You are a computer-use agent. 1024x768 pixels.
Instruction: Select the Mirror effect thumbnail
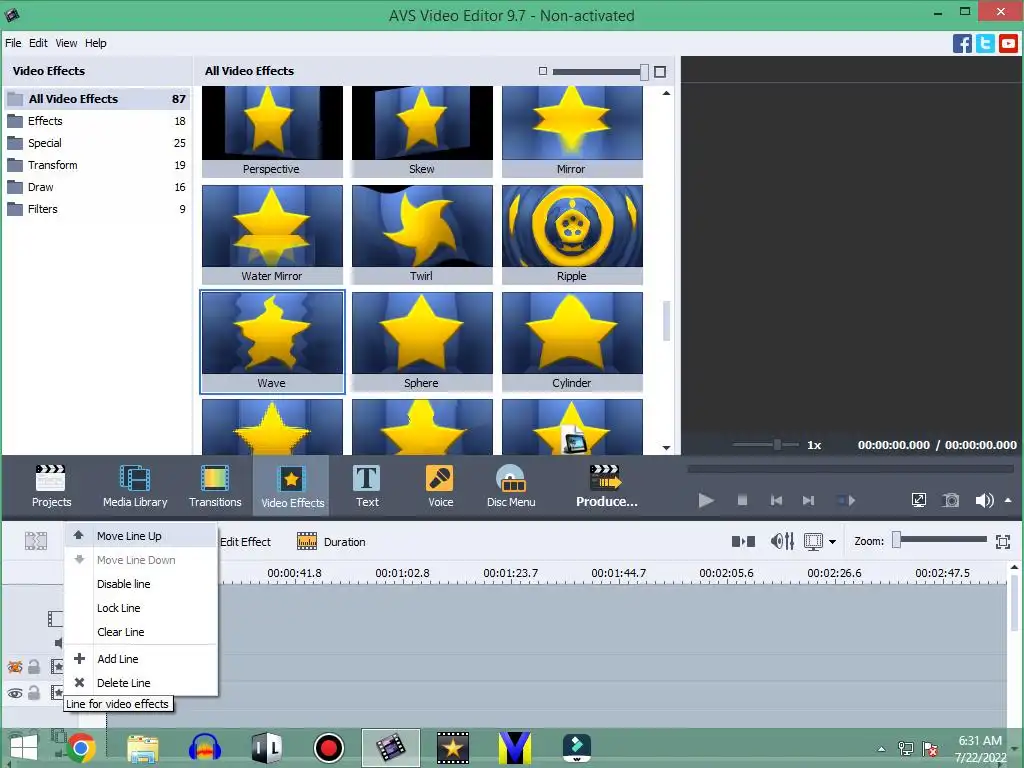point(572,131)
